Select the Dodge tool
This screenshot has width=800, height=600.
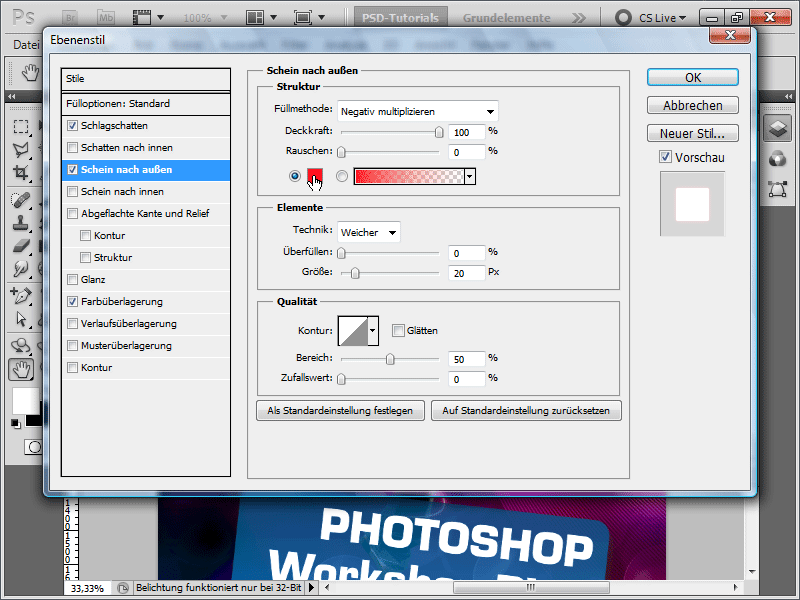tap(21, 269)
